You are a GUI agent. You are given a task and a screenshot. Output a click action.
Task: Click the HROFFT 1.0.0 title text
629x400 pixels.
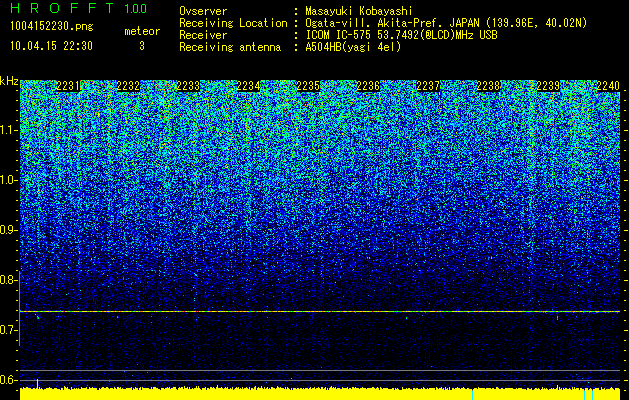[x=79, y=8]
